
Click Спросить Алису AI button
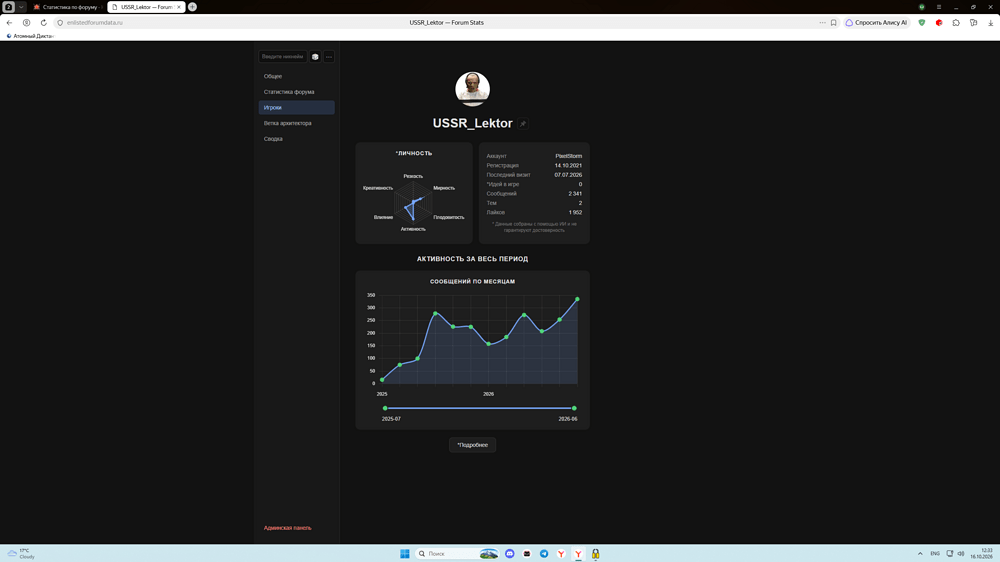pos(876,22)
